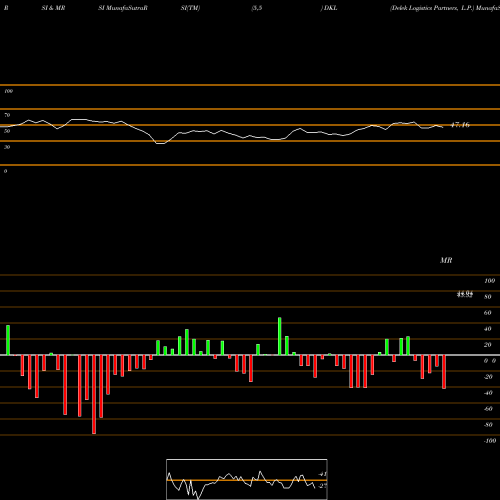Open the mini line chart thumbnail
500x500 pixels.
247,479
